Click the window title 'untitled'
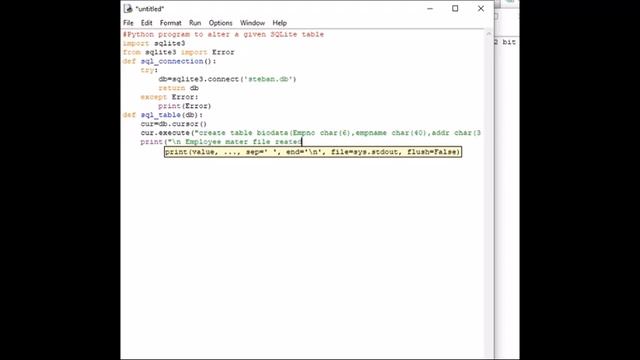The height and width of the screenshot is (360, 640). coord(149,9)
